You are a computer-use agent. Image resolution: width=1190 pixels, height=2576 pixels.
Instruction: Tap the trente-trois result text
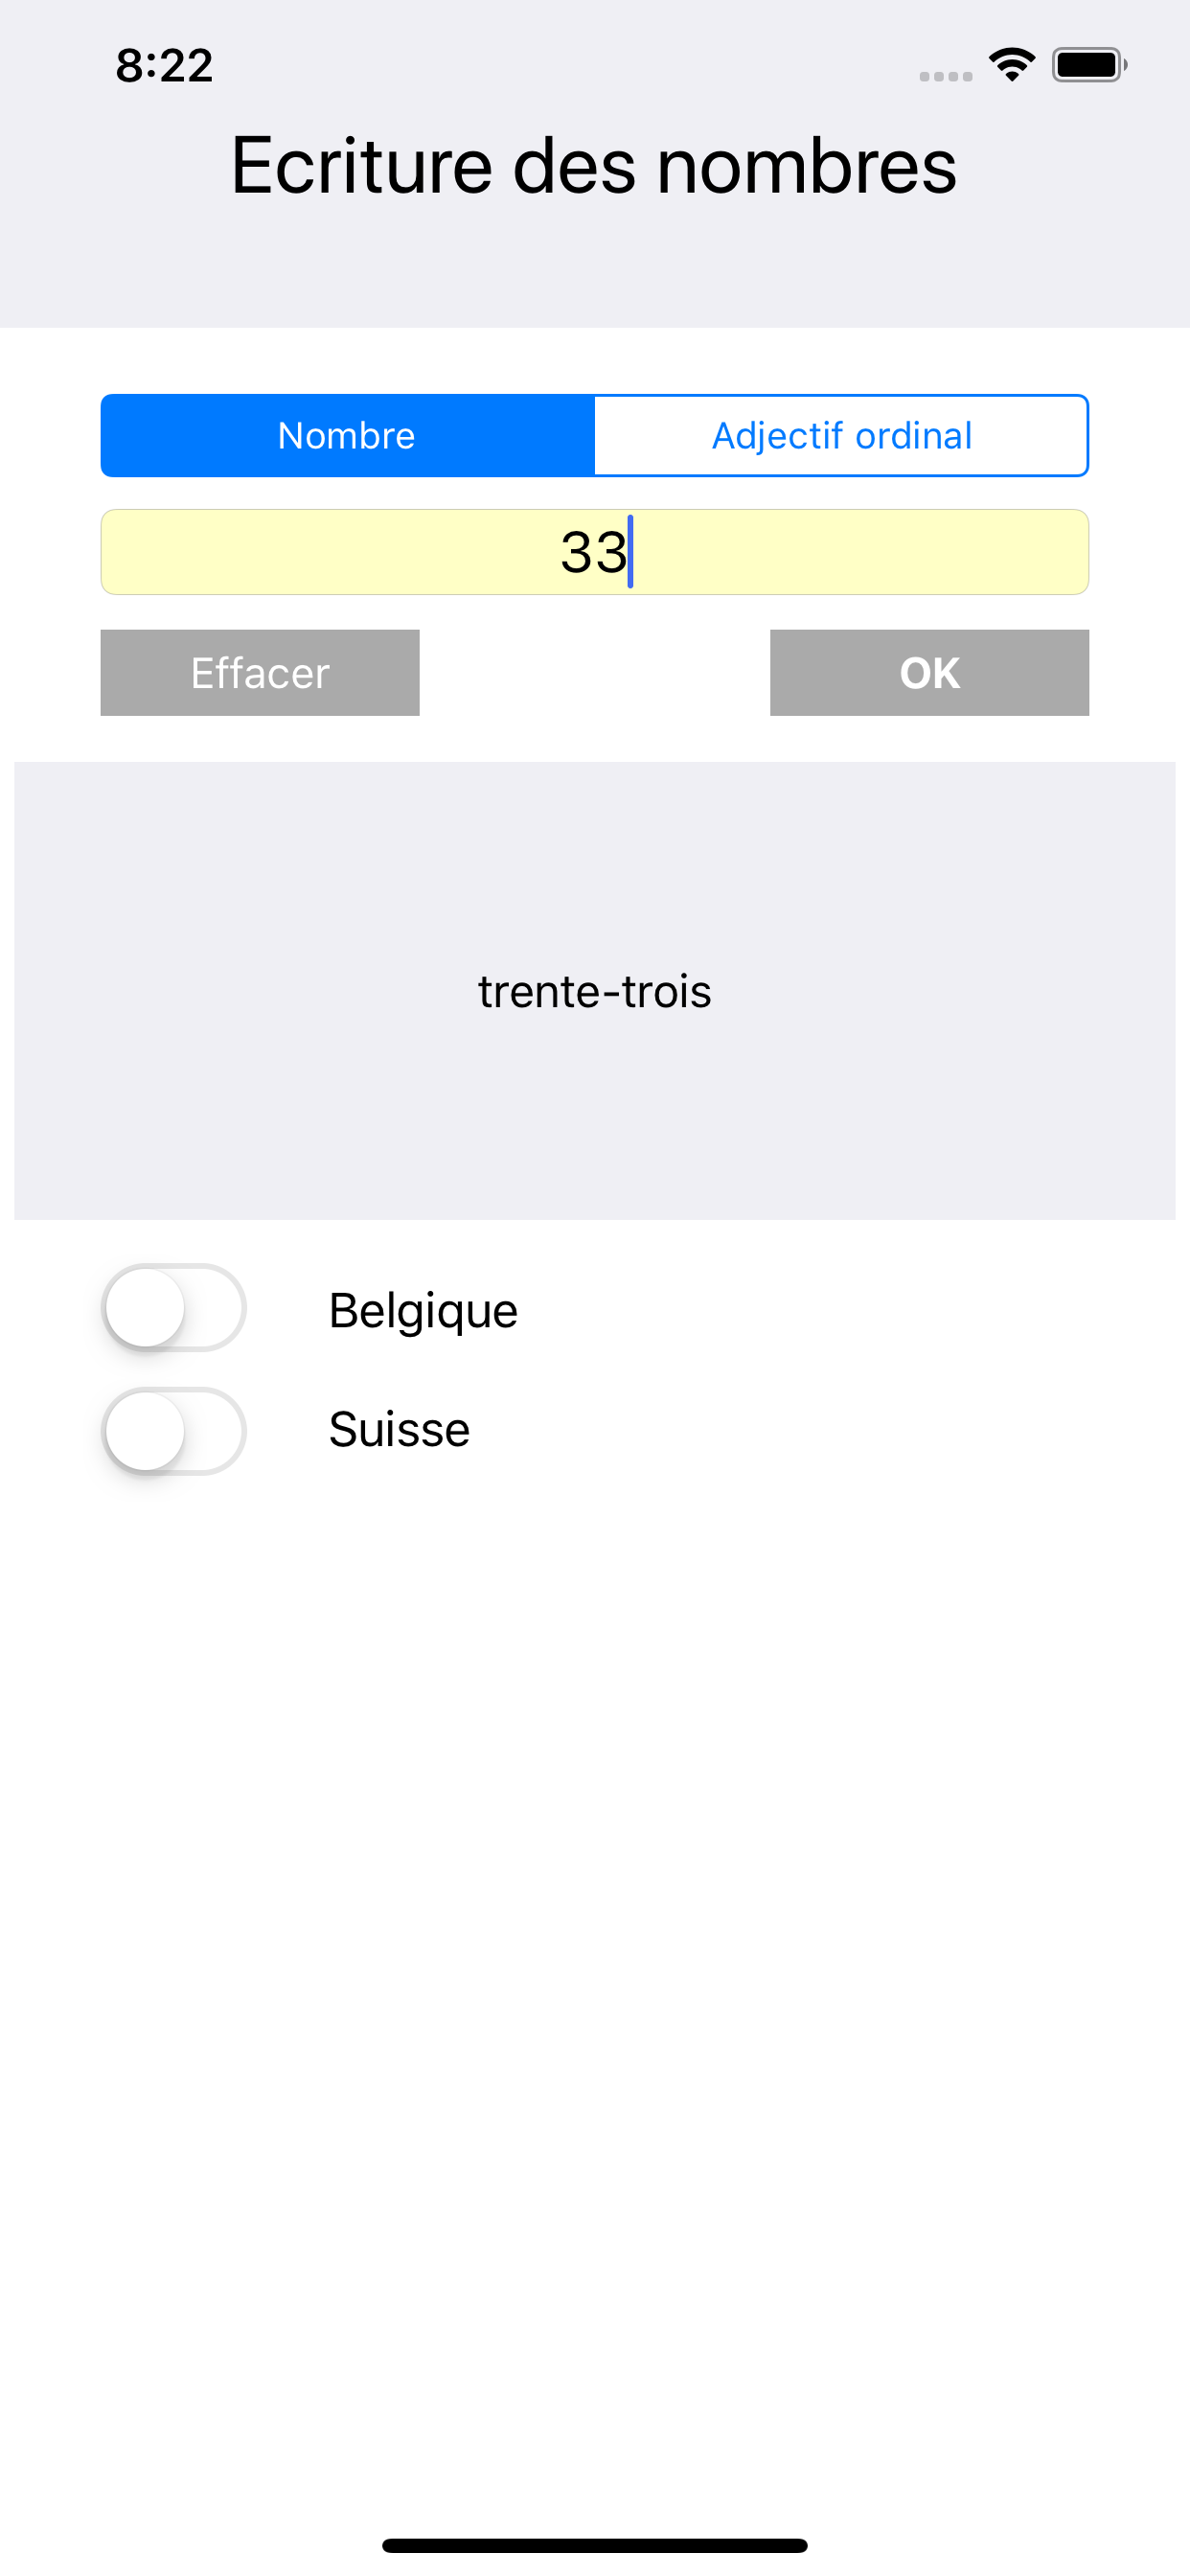click(594, 992)
